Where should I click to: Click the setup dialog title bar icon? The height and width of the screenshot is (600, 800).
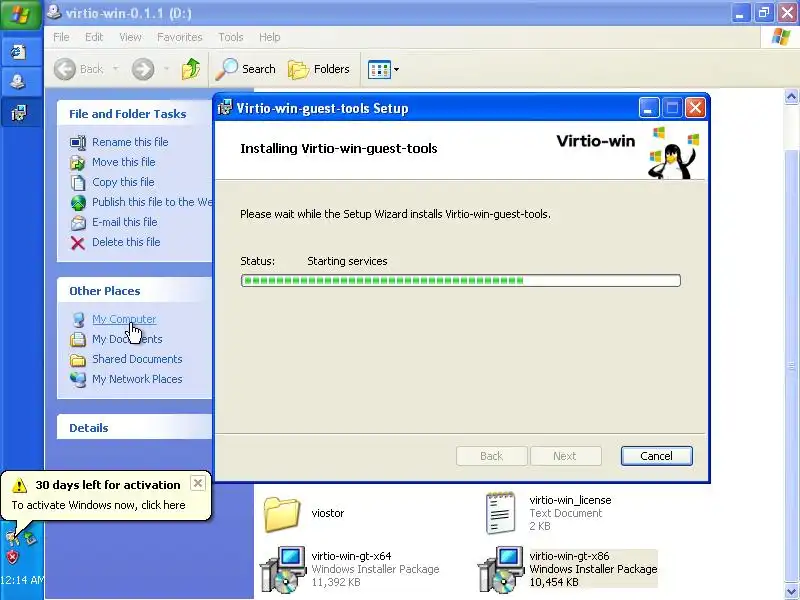[x=225, y=108]
